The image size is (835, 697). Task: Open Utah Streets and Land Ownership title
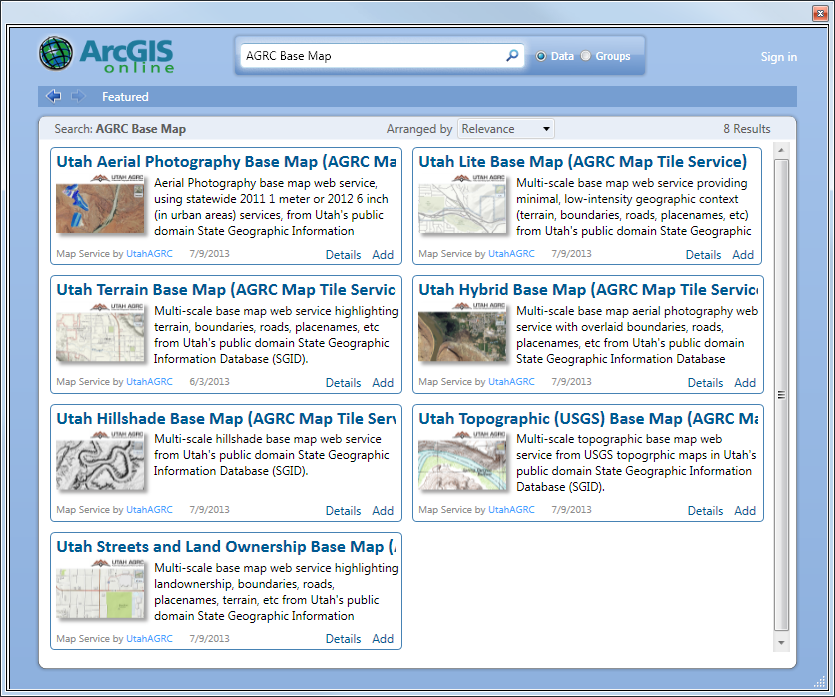(226, 547)
